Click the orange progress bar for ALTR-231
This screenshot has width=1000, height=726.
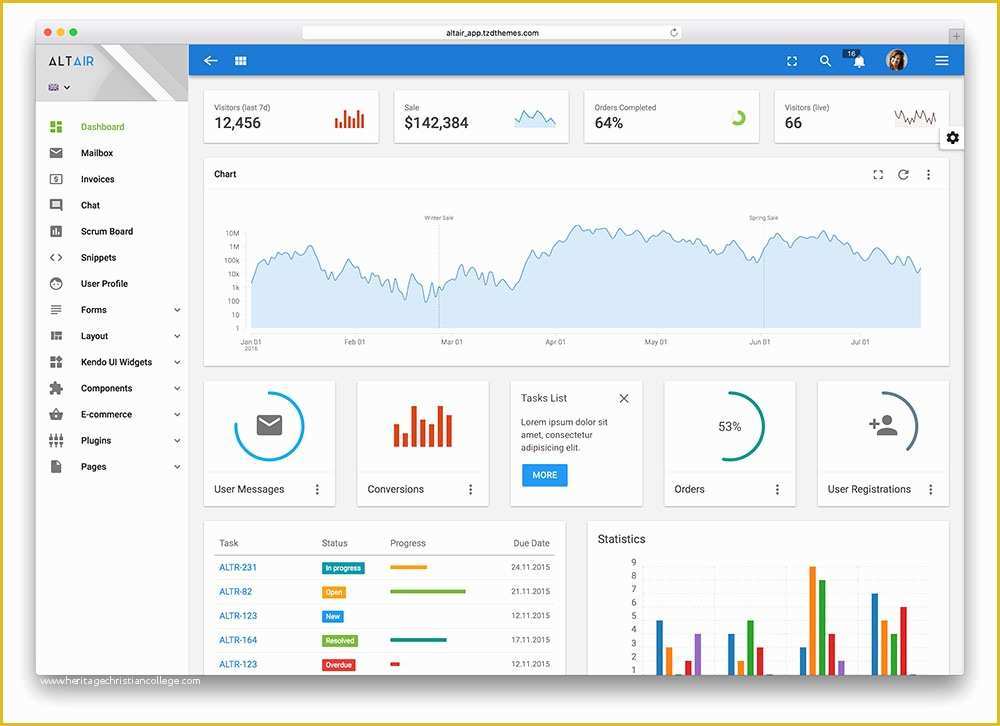(409, 567)
